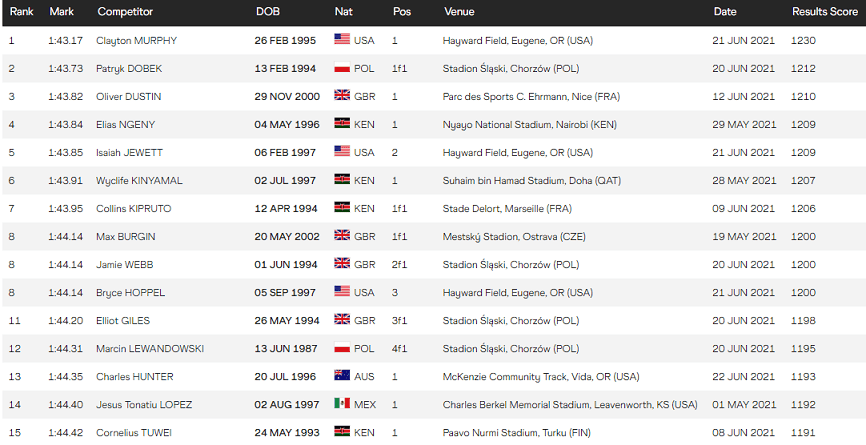Image resolution: width=866 pixels, height=445 pixels.
Task: Open Elliot GILES competitor link
Action: click(124, 320)
